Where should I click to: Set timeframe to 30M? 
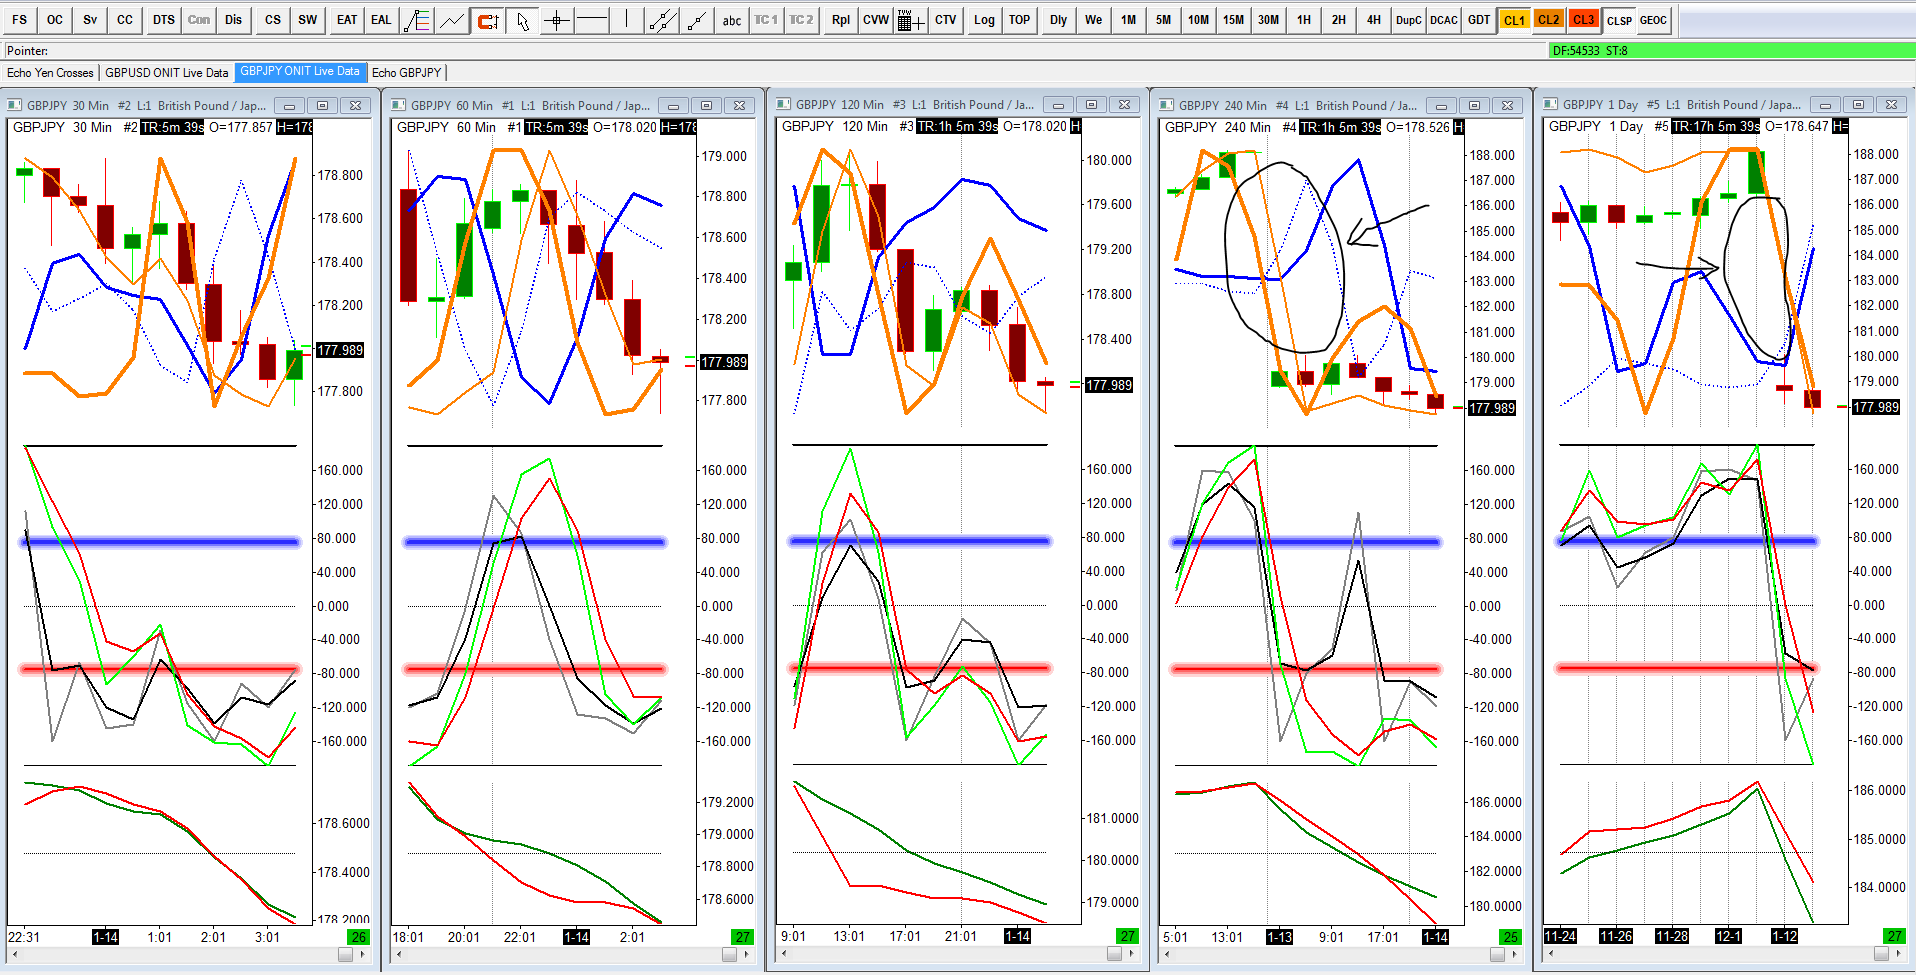(1269, 20)
